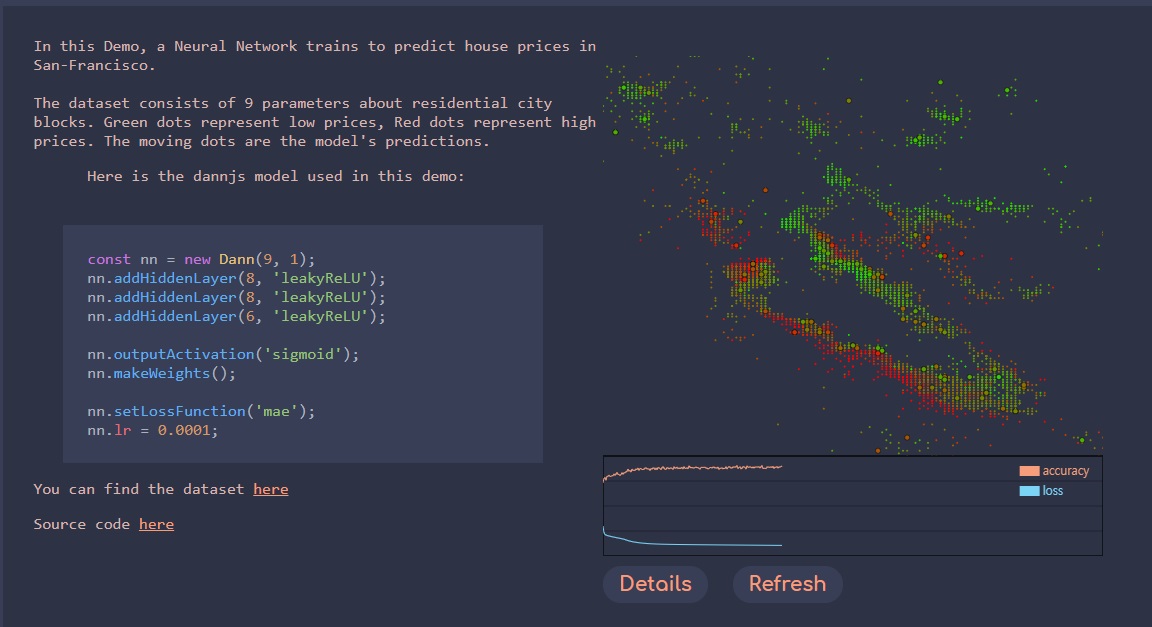Click the code line "nn.addHiddenLayer(6, 'leakyReLU');"
Viewport: 1152px width, 627px height.
pos(236,317)
